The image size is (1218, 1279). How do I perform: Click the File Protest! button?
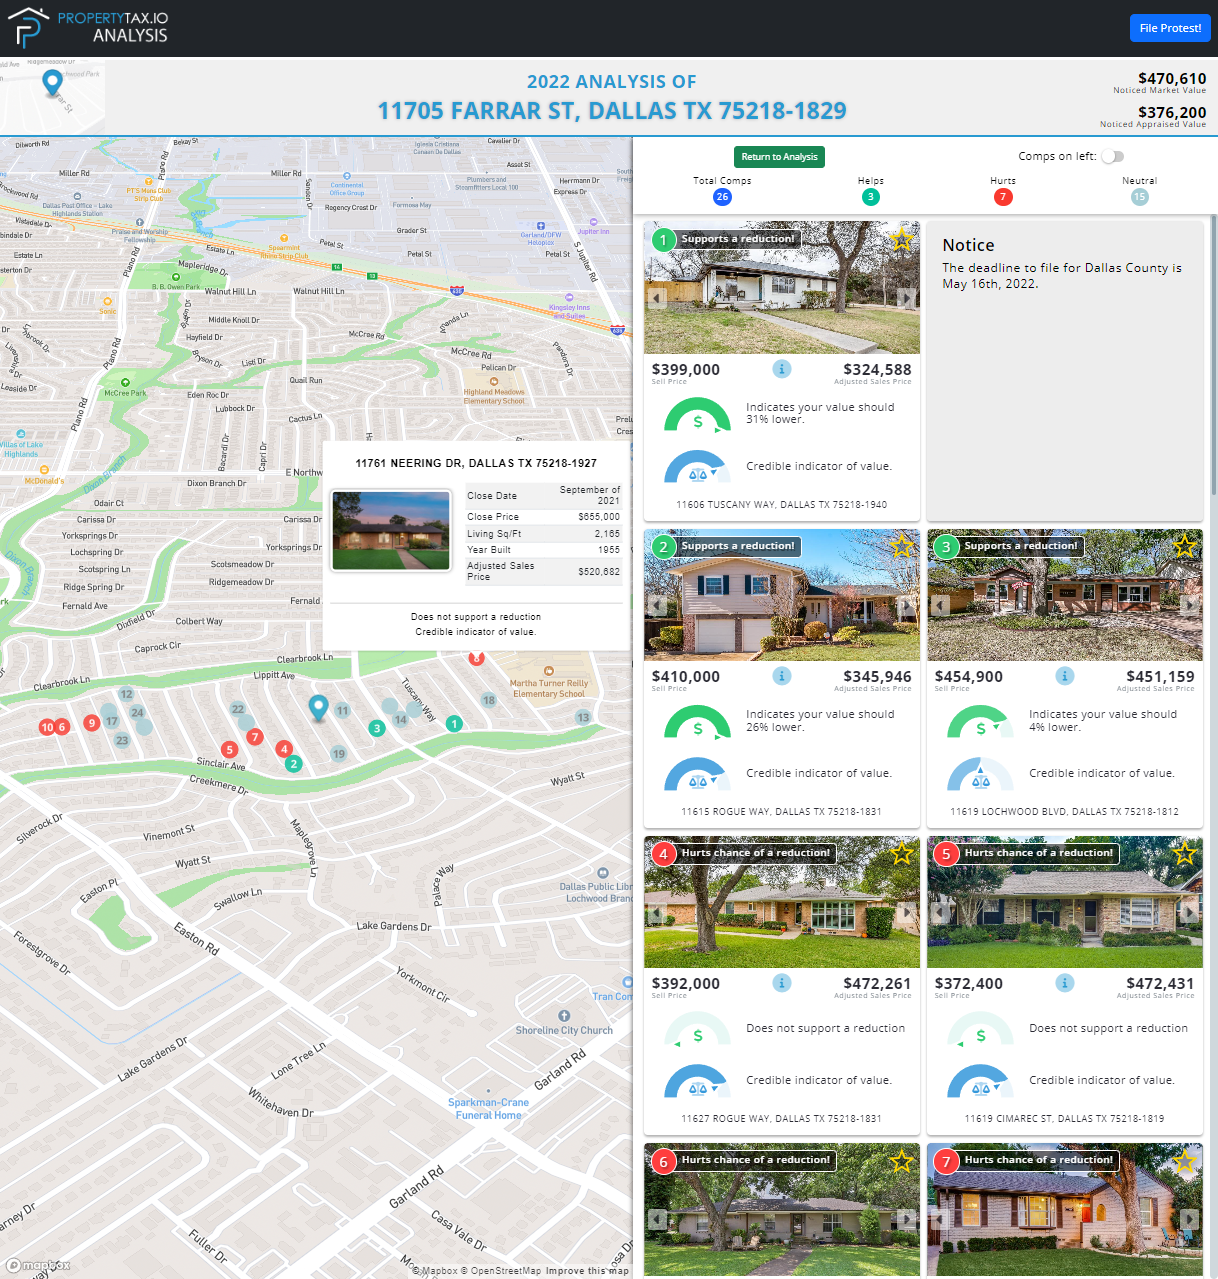1169,28
